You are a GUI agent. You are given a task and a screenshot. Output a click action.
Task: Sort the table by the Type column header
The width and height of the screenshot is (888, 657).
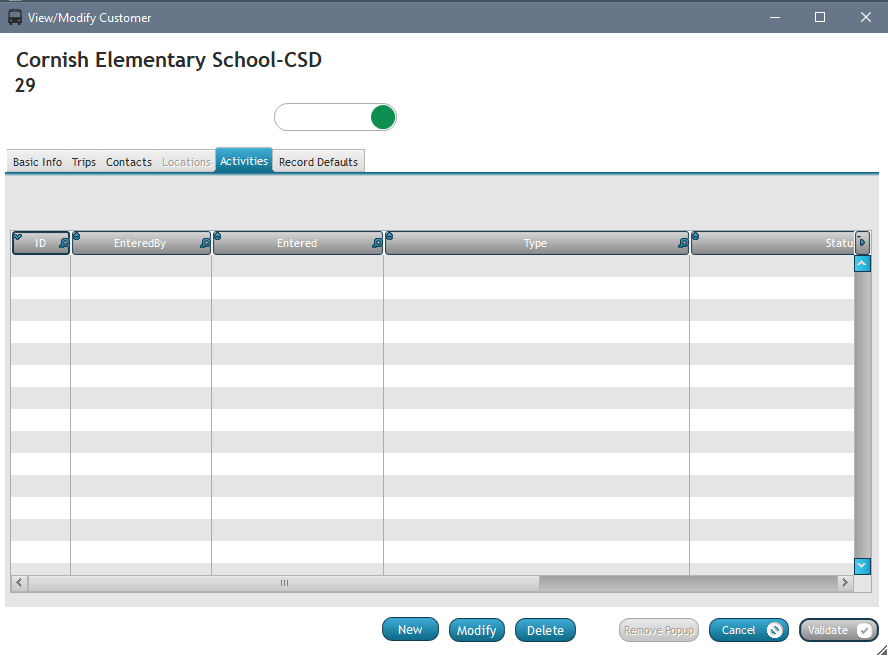535,243
